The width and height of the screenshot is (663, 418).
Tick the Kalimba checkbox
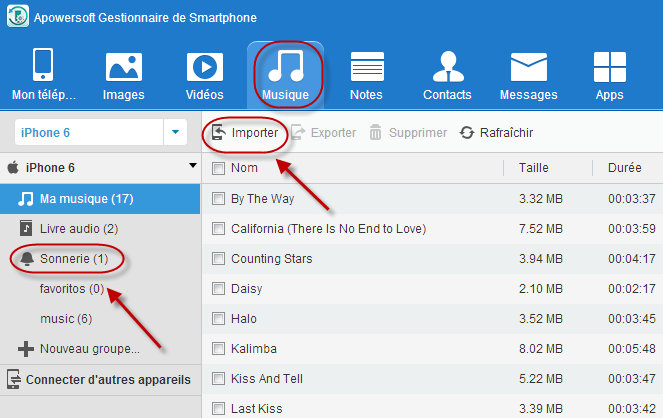click(x=218, y=349)
